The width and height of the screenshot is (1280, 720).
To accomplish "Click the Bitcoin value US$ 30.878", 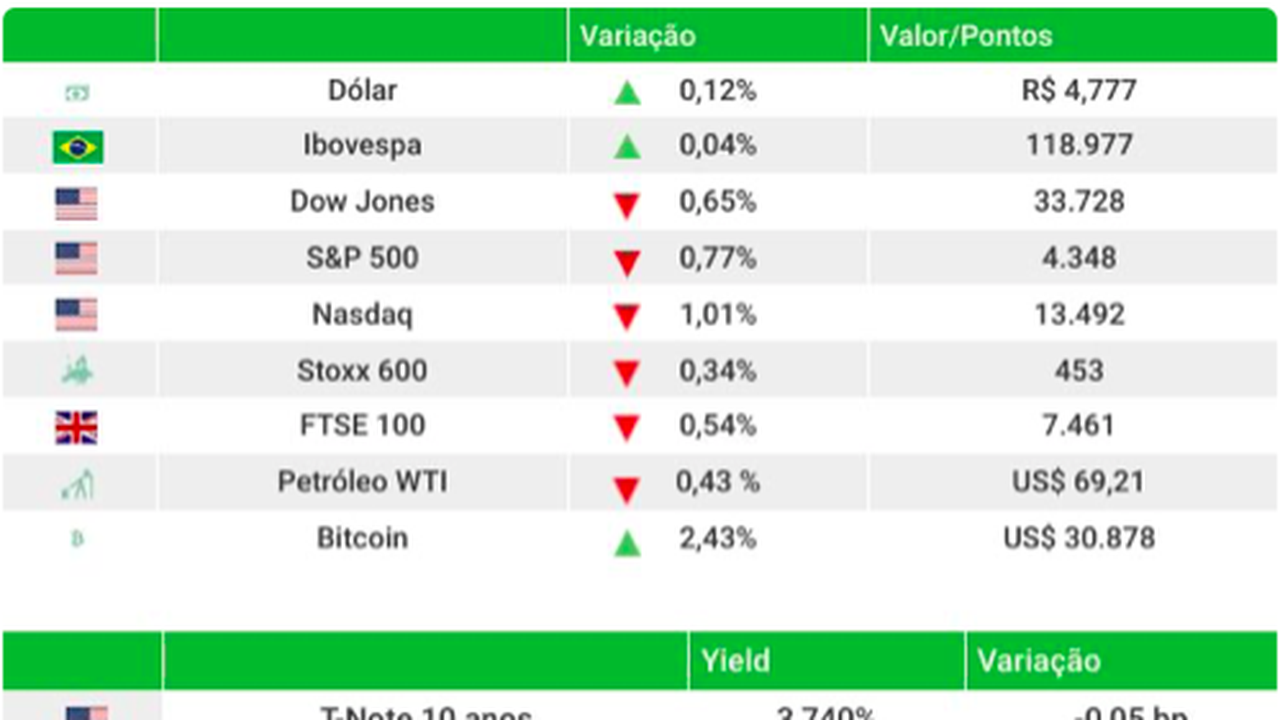I will coord(1079,538).
